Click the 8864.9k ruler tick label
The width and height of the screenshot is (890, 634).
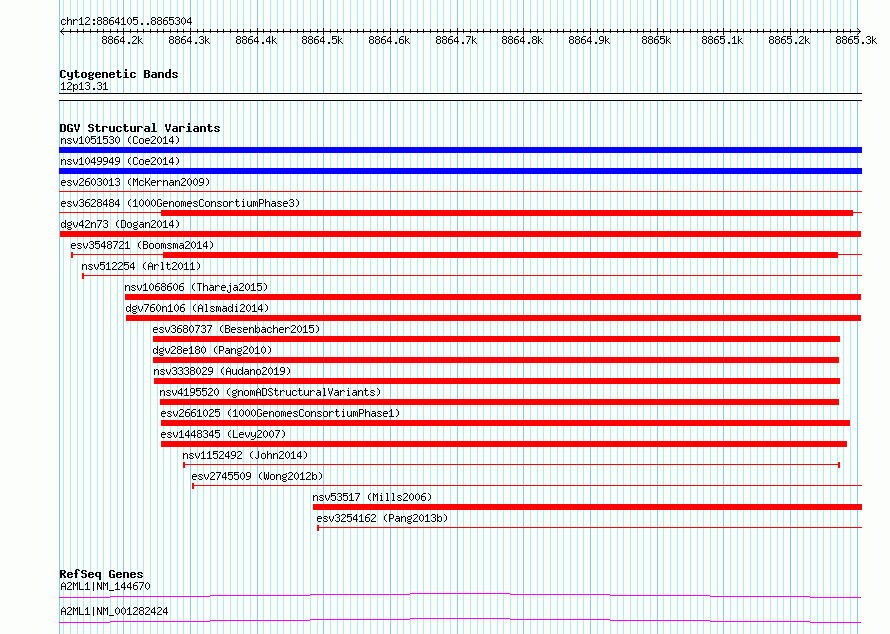pyautogui.click(x=589, y=40)
